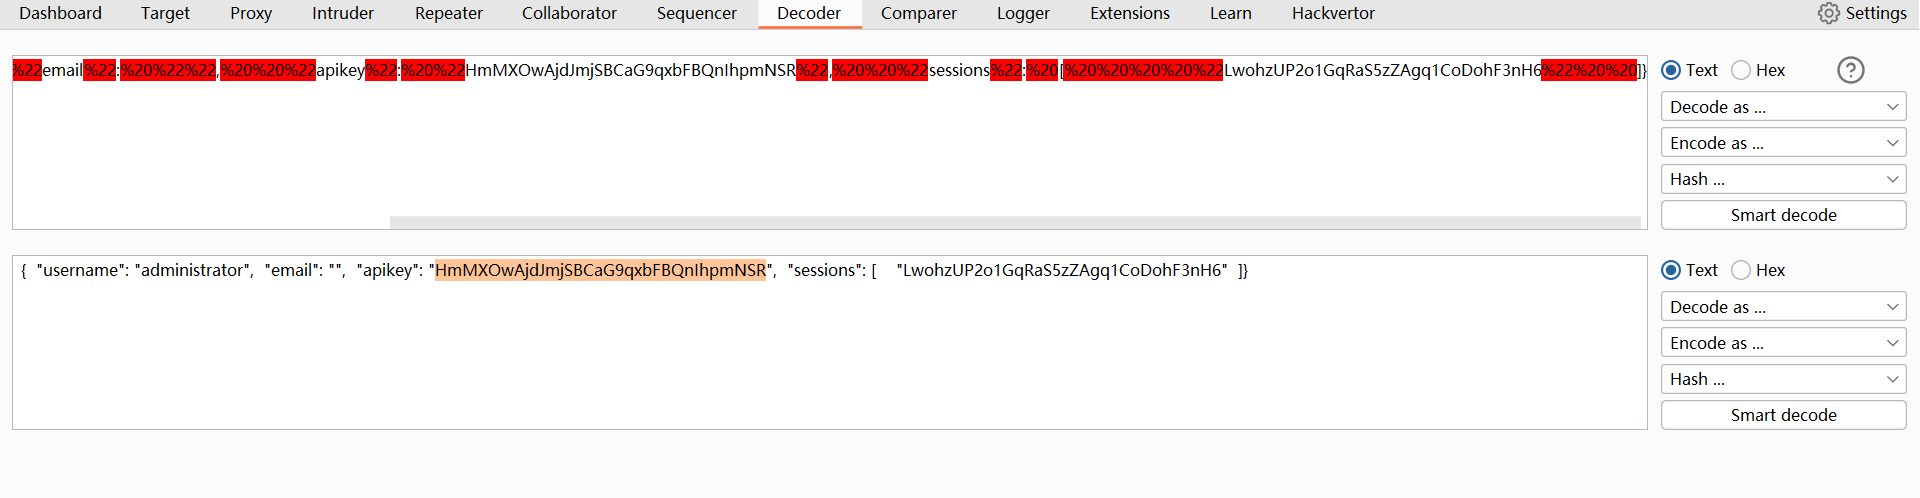The height and width of the screenshot is (498, 1920).
Task: Expand bottom panel's Hash dropdown
Action: (1783, 379)
